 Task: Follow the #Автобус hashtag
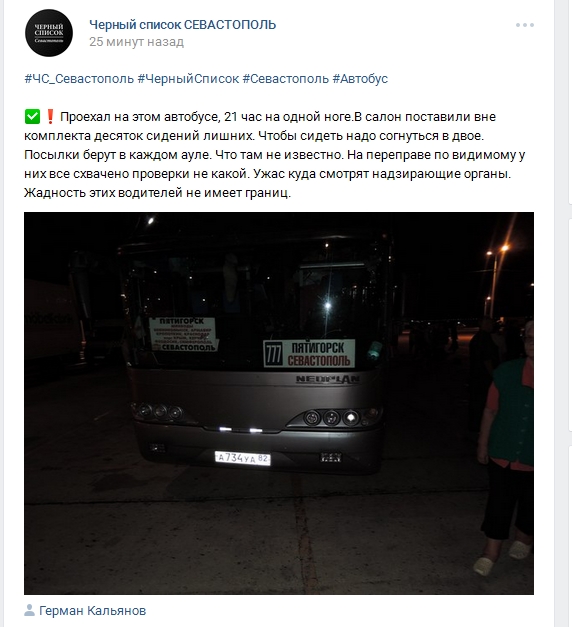(x=360, y=79)
